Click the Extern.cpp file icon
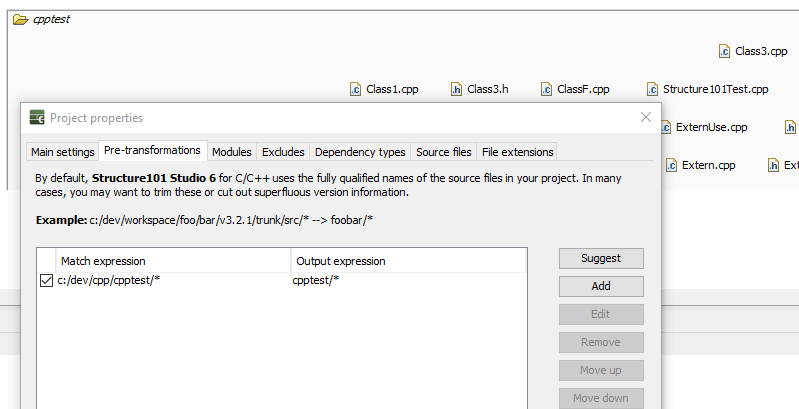The width and height of the screenshot is (799, 409). (671, 165)
